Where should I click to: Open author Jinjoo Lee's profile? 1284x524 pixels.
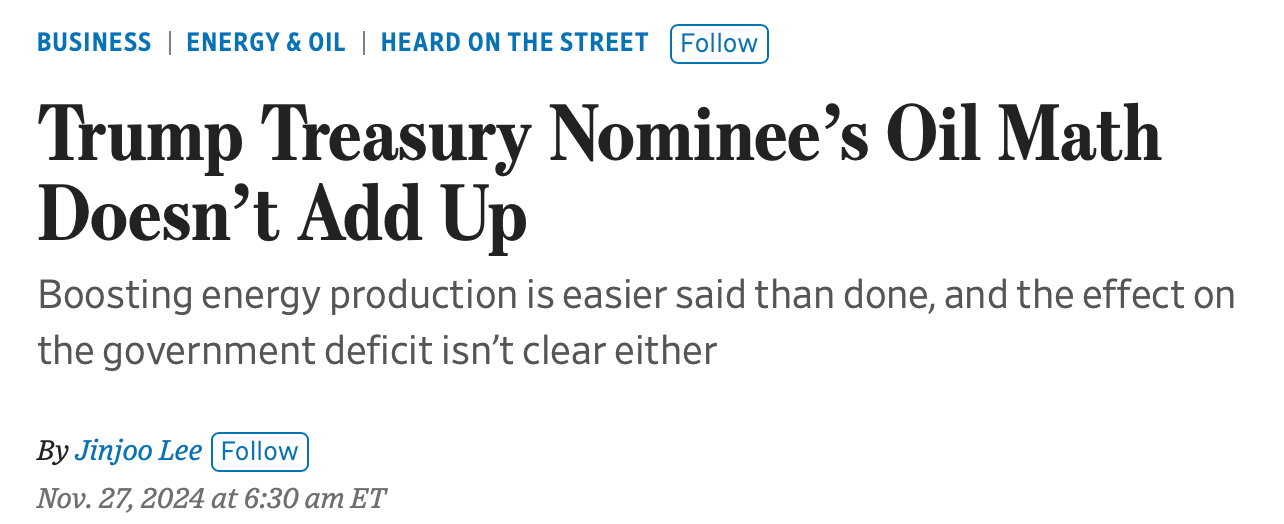point(138,451)
